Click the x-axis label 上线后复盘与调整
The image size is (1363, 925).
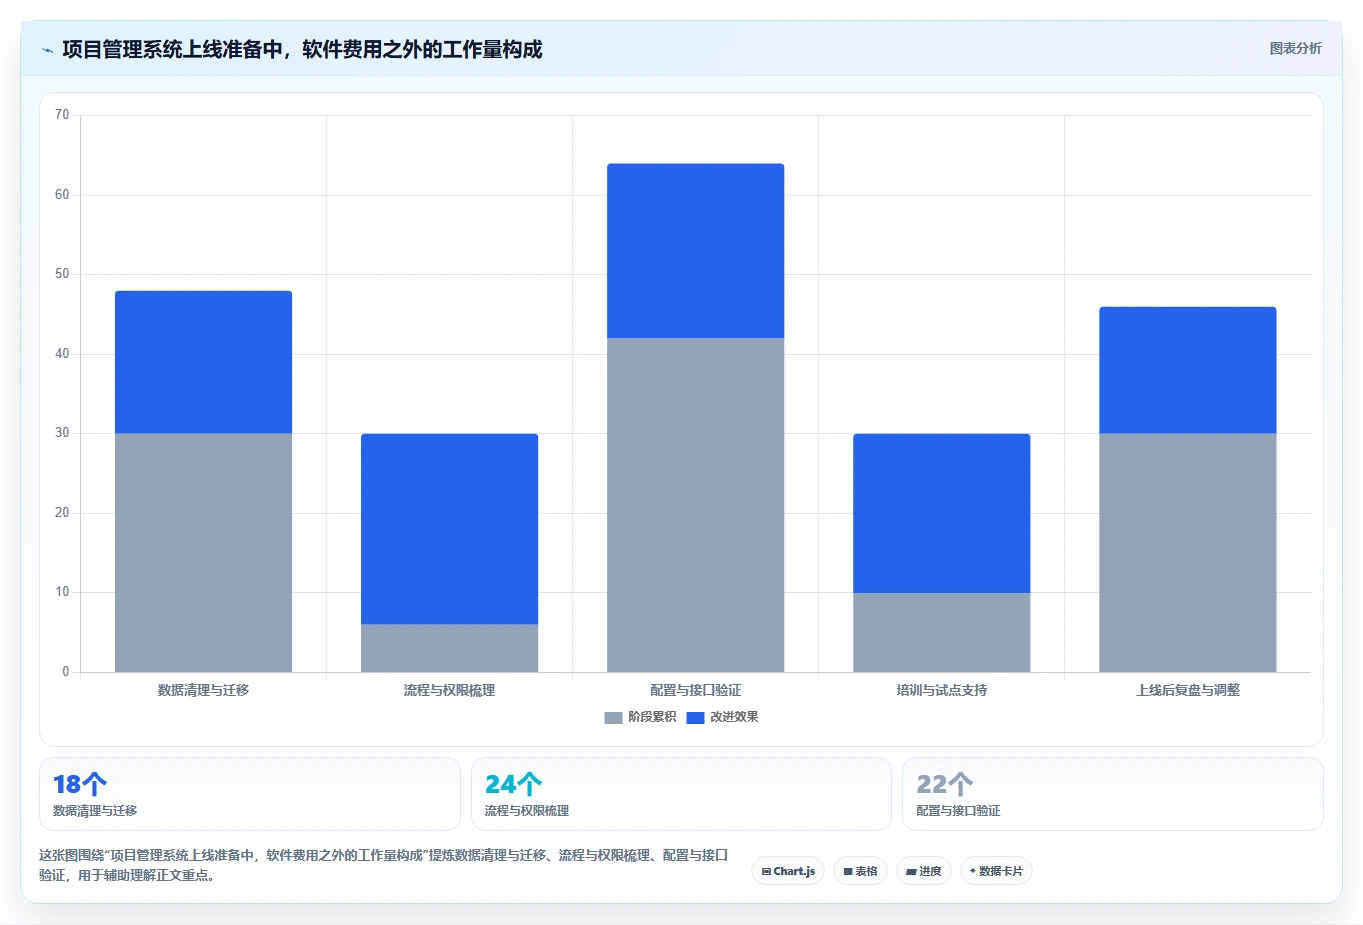(1187, 690)
